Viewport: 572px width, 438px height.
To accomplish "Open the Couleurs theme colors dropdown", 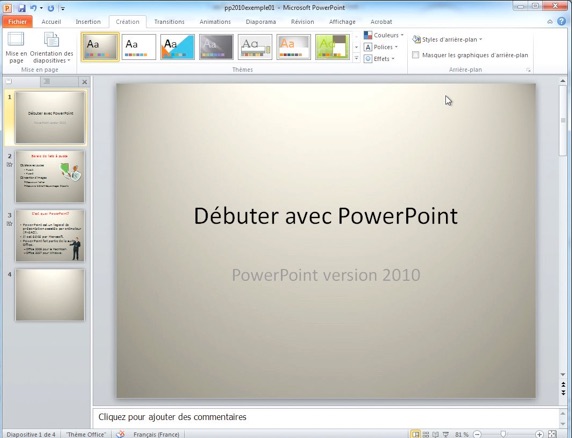I will (x=383, y=35).
